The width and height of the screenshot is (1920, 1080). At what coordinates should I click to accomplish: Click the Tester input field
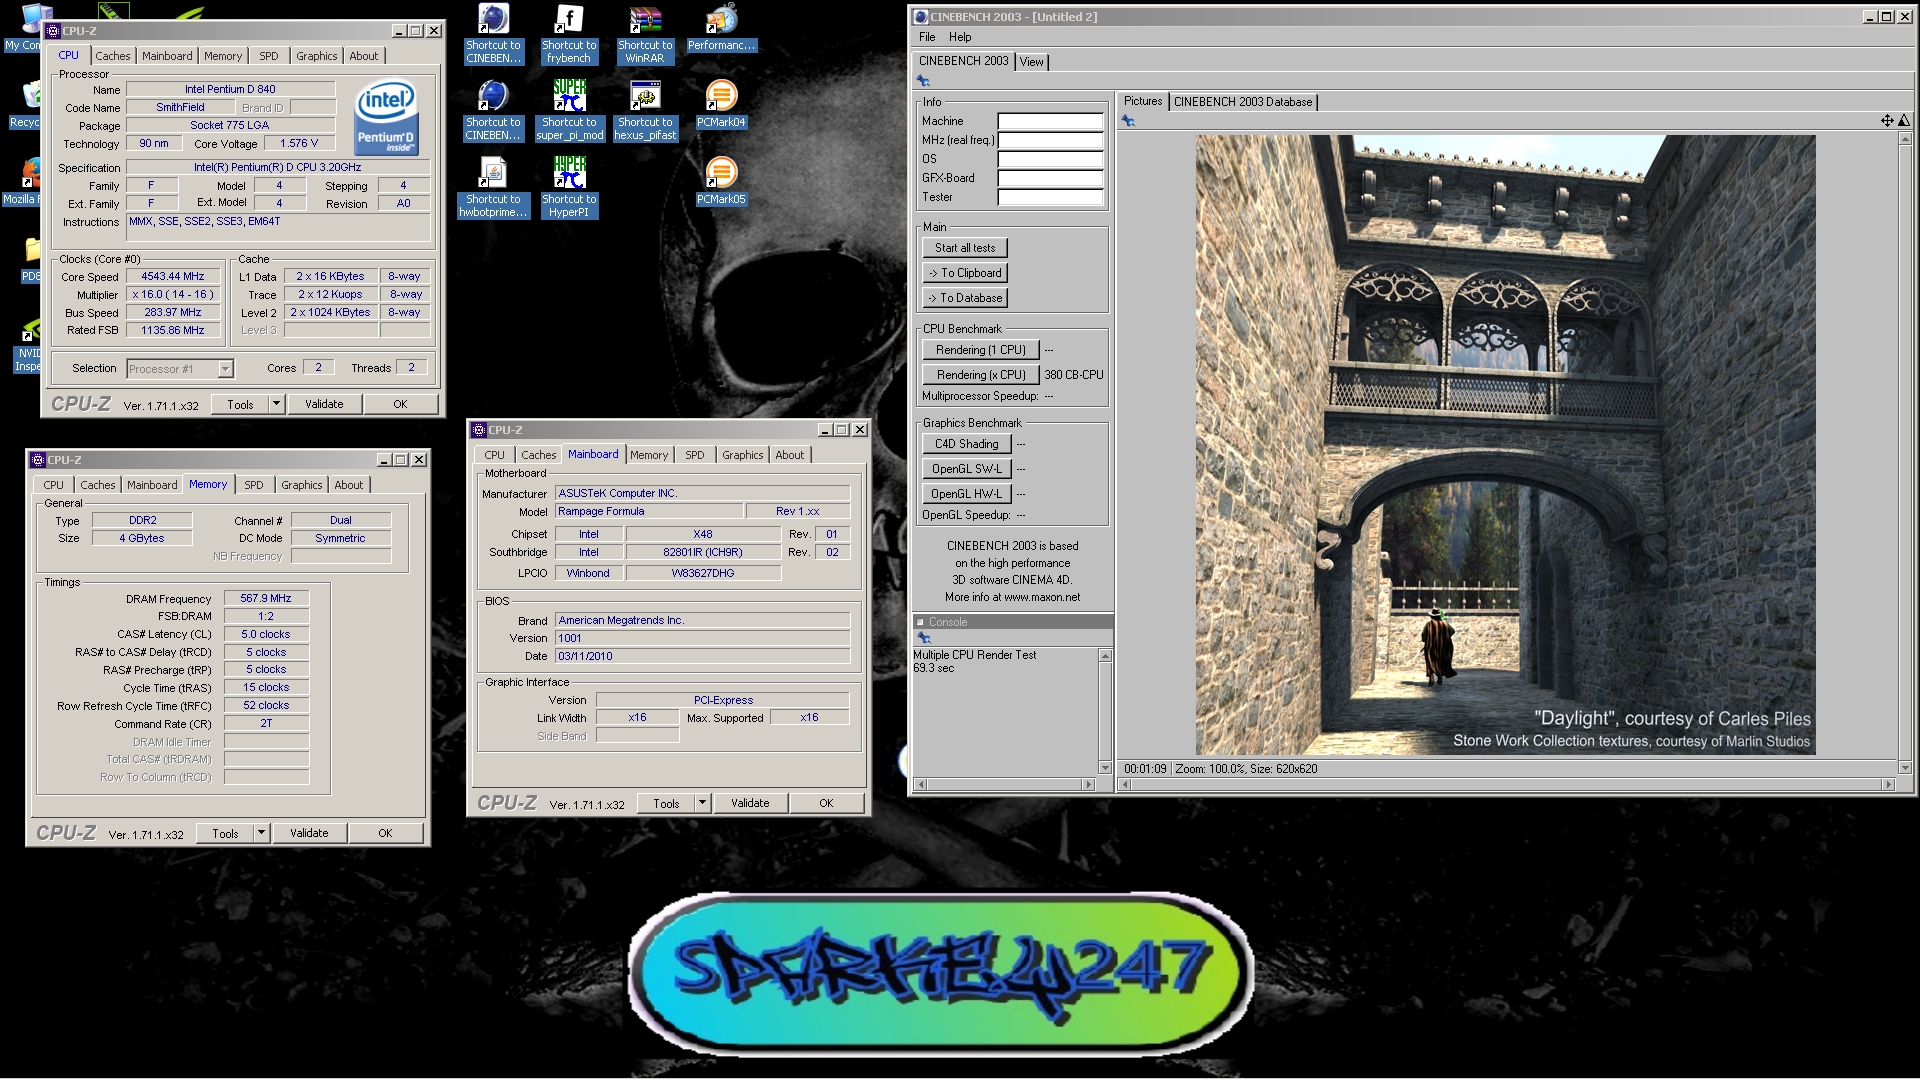1050,198
